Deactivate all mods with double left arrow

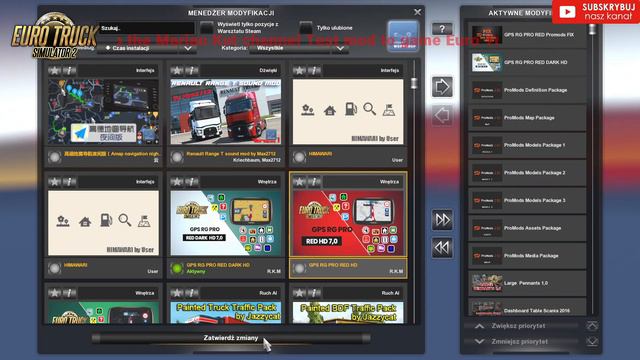point(442,247)
